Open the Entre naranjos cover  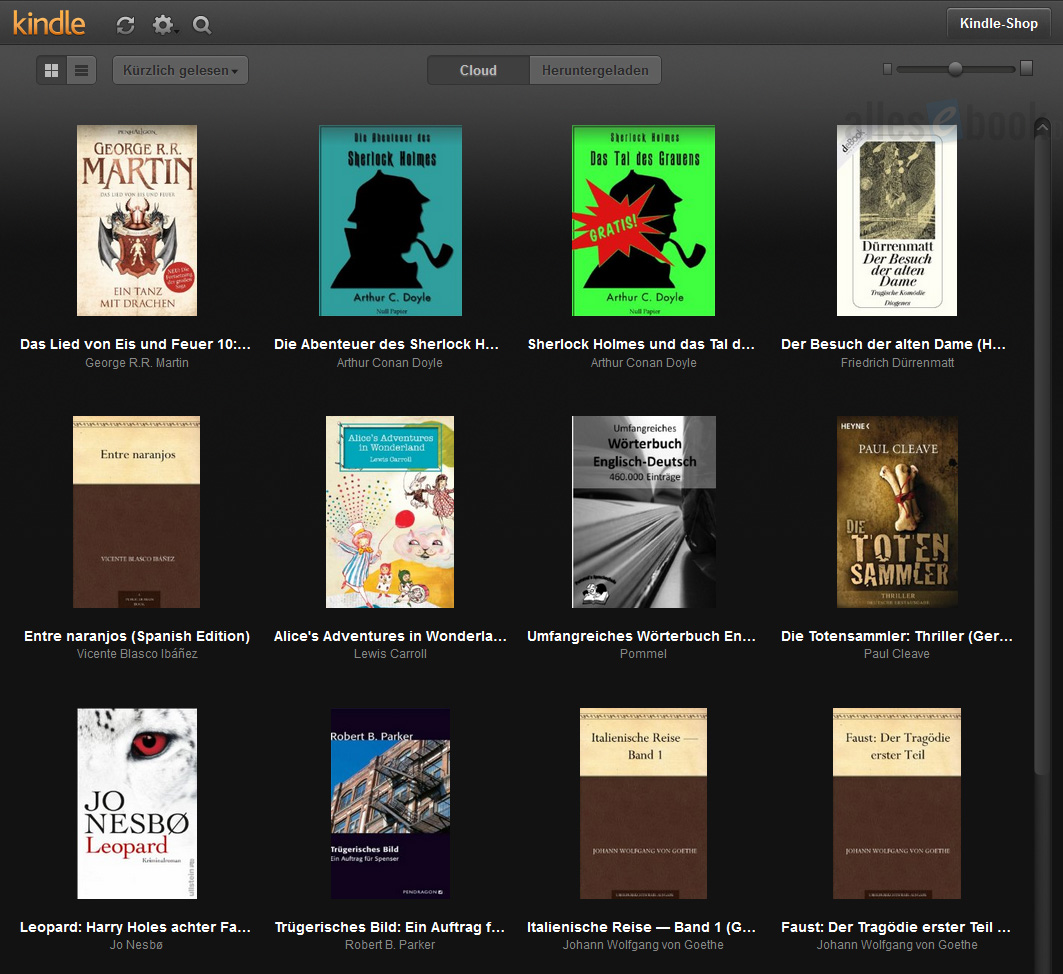(136, 512)
